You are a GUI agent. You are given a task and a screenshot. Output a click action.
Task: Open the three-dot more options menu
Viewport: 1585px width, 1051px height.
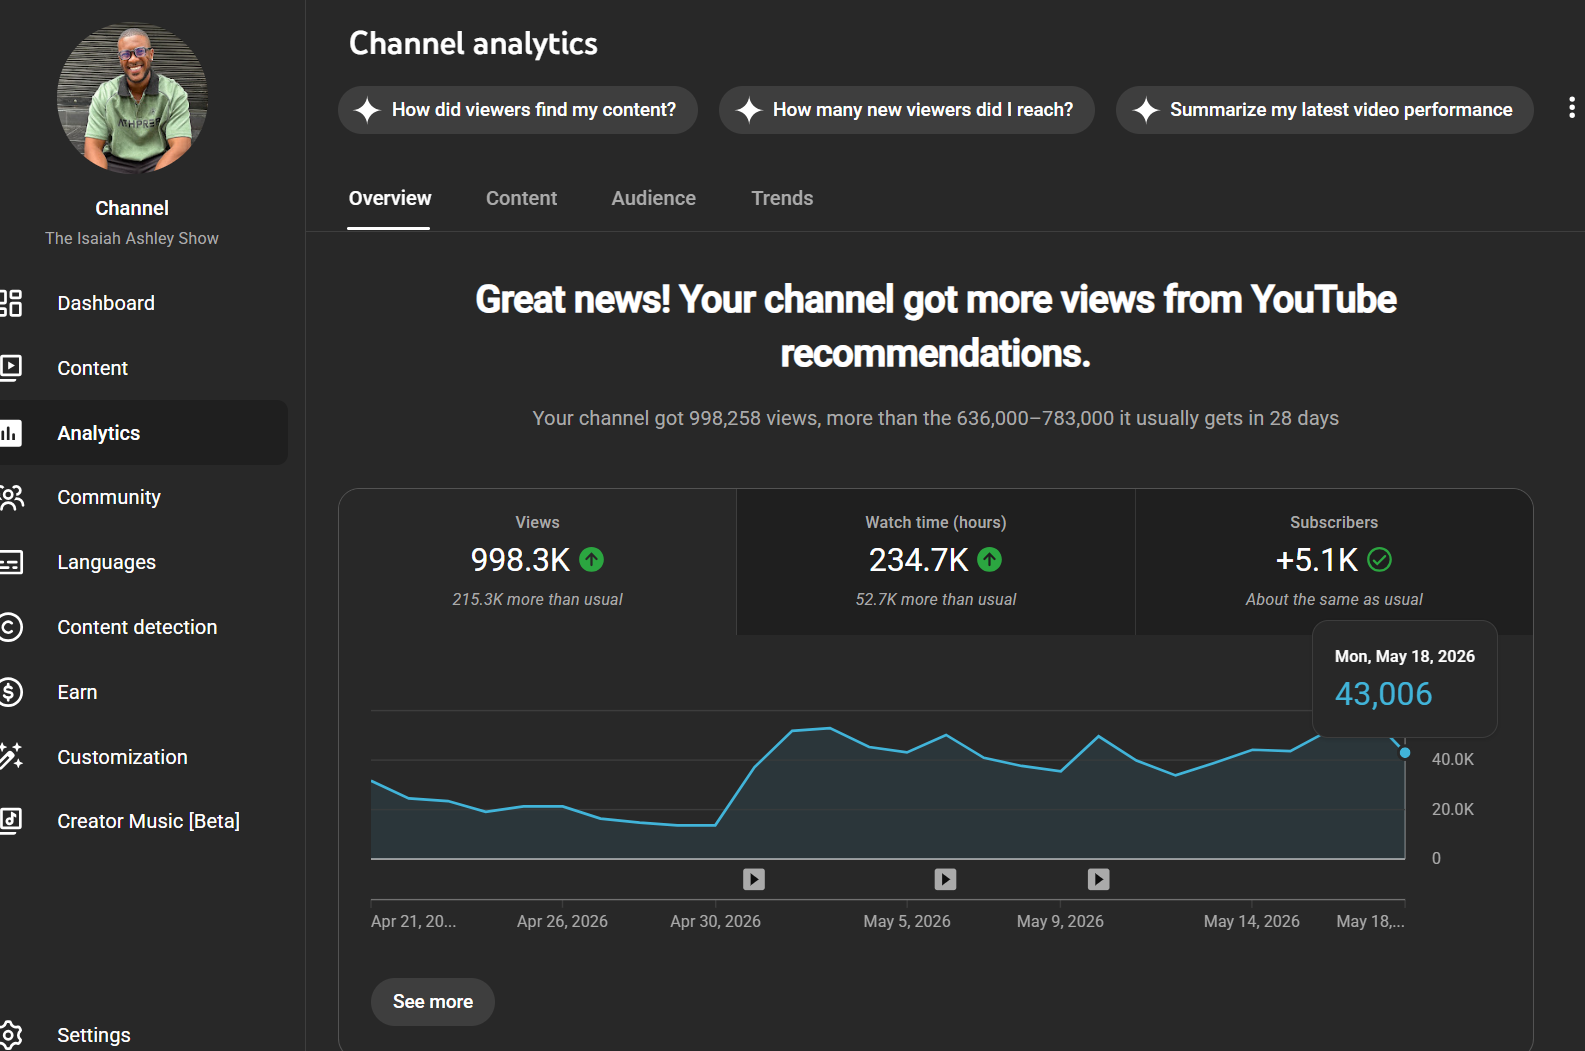coord(1571,108)
